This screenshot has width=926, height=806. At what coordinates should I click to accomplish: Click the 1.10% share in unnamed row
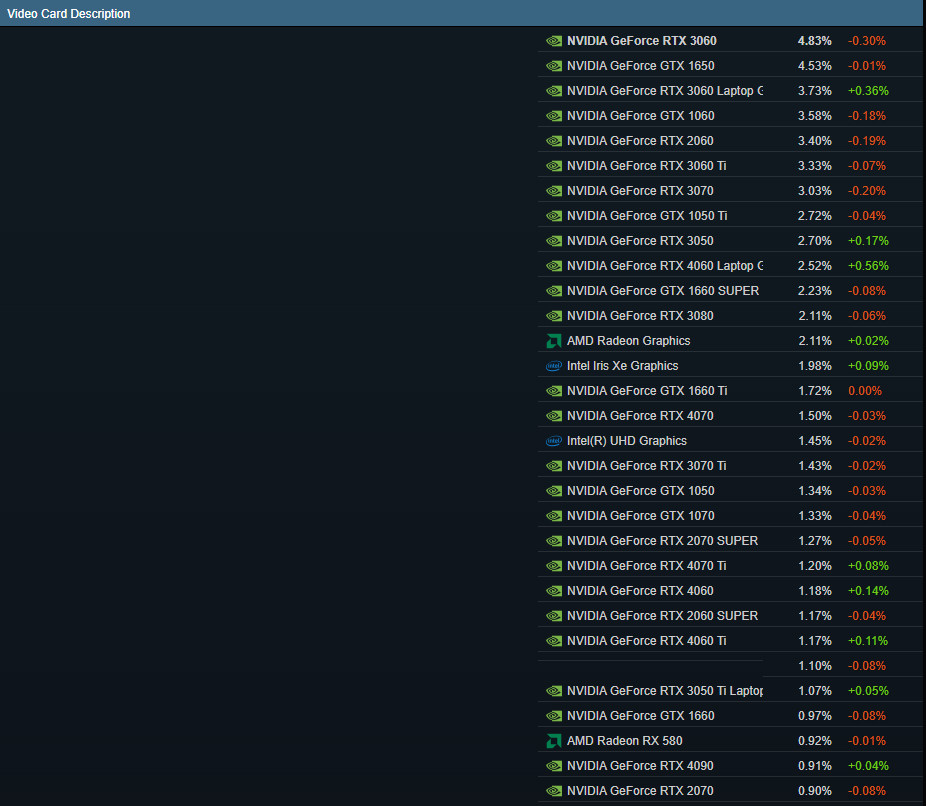(x=814, y=665)
